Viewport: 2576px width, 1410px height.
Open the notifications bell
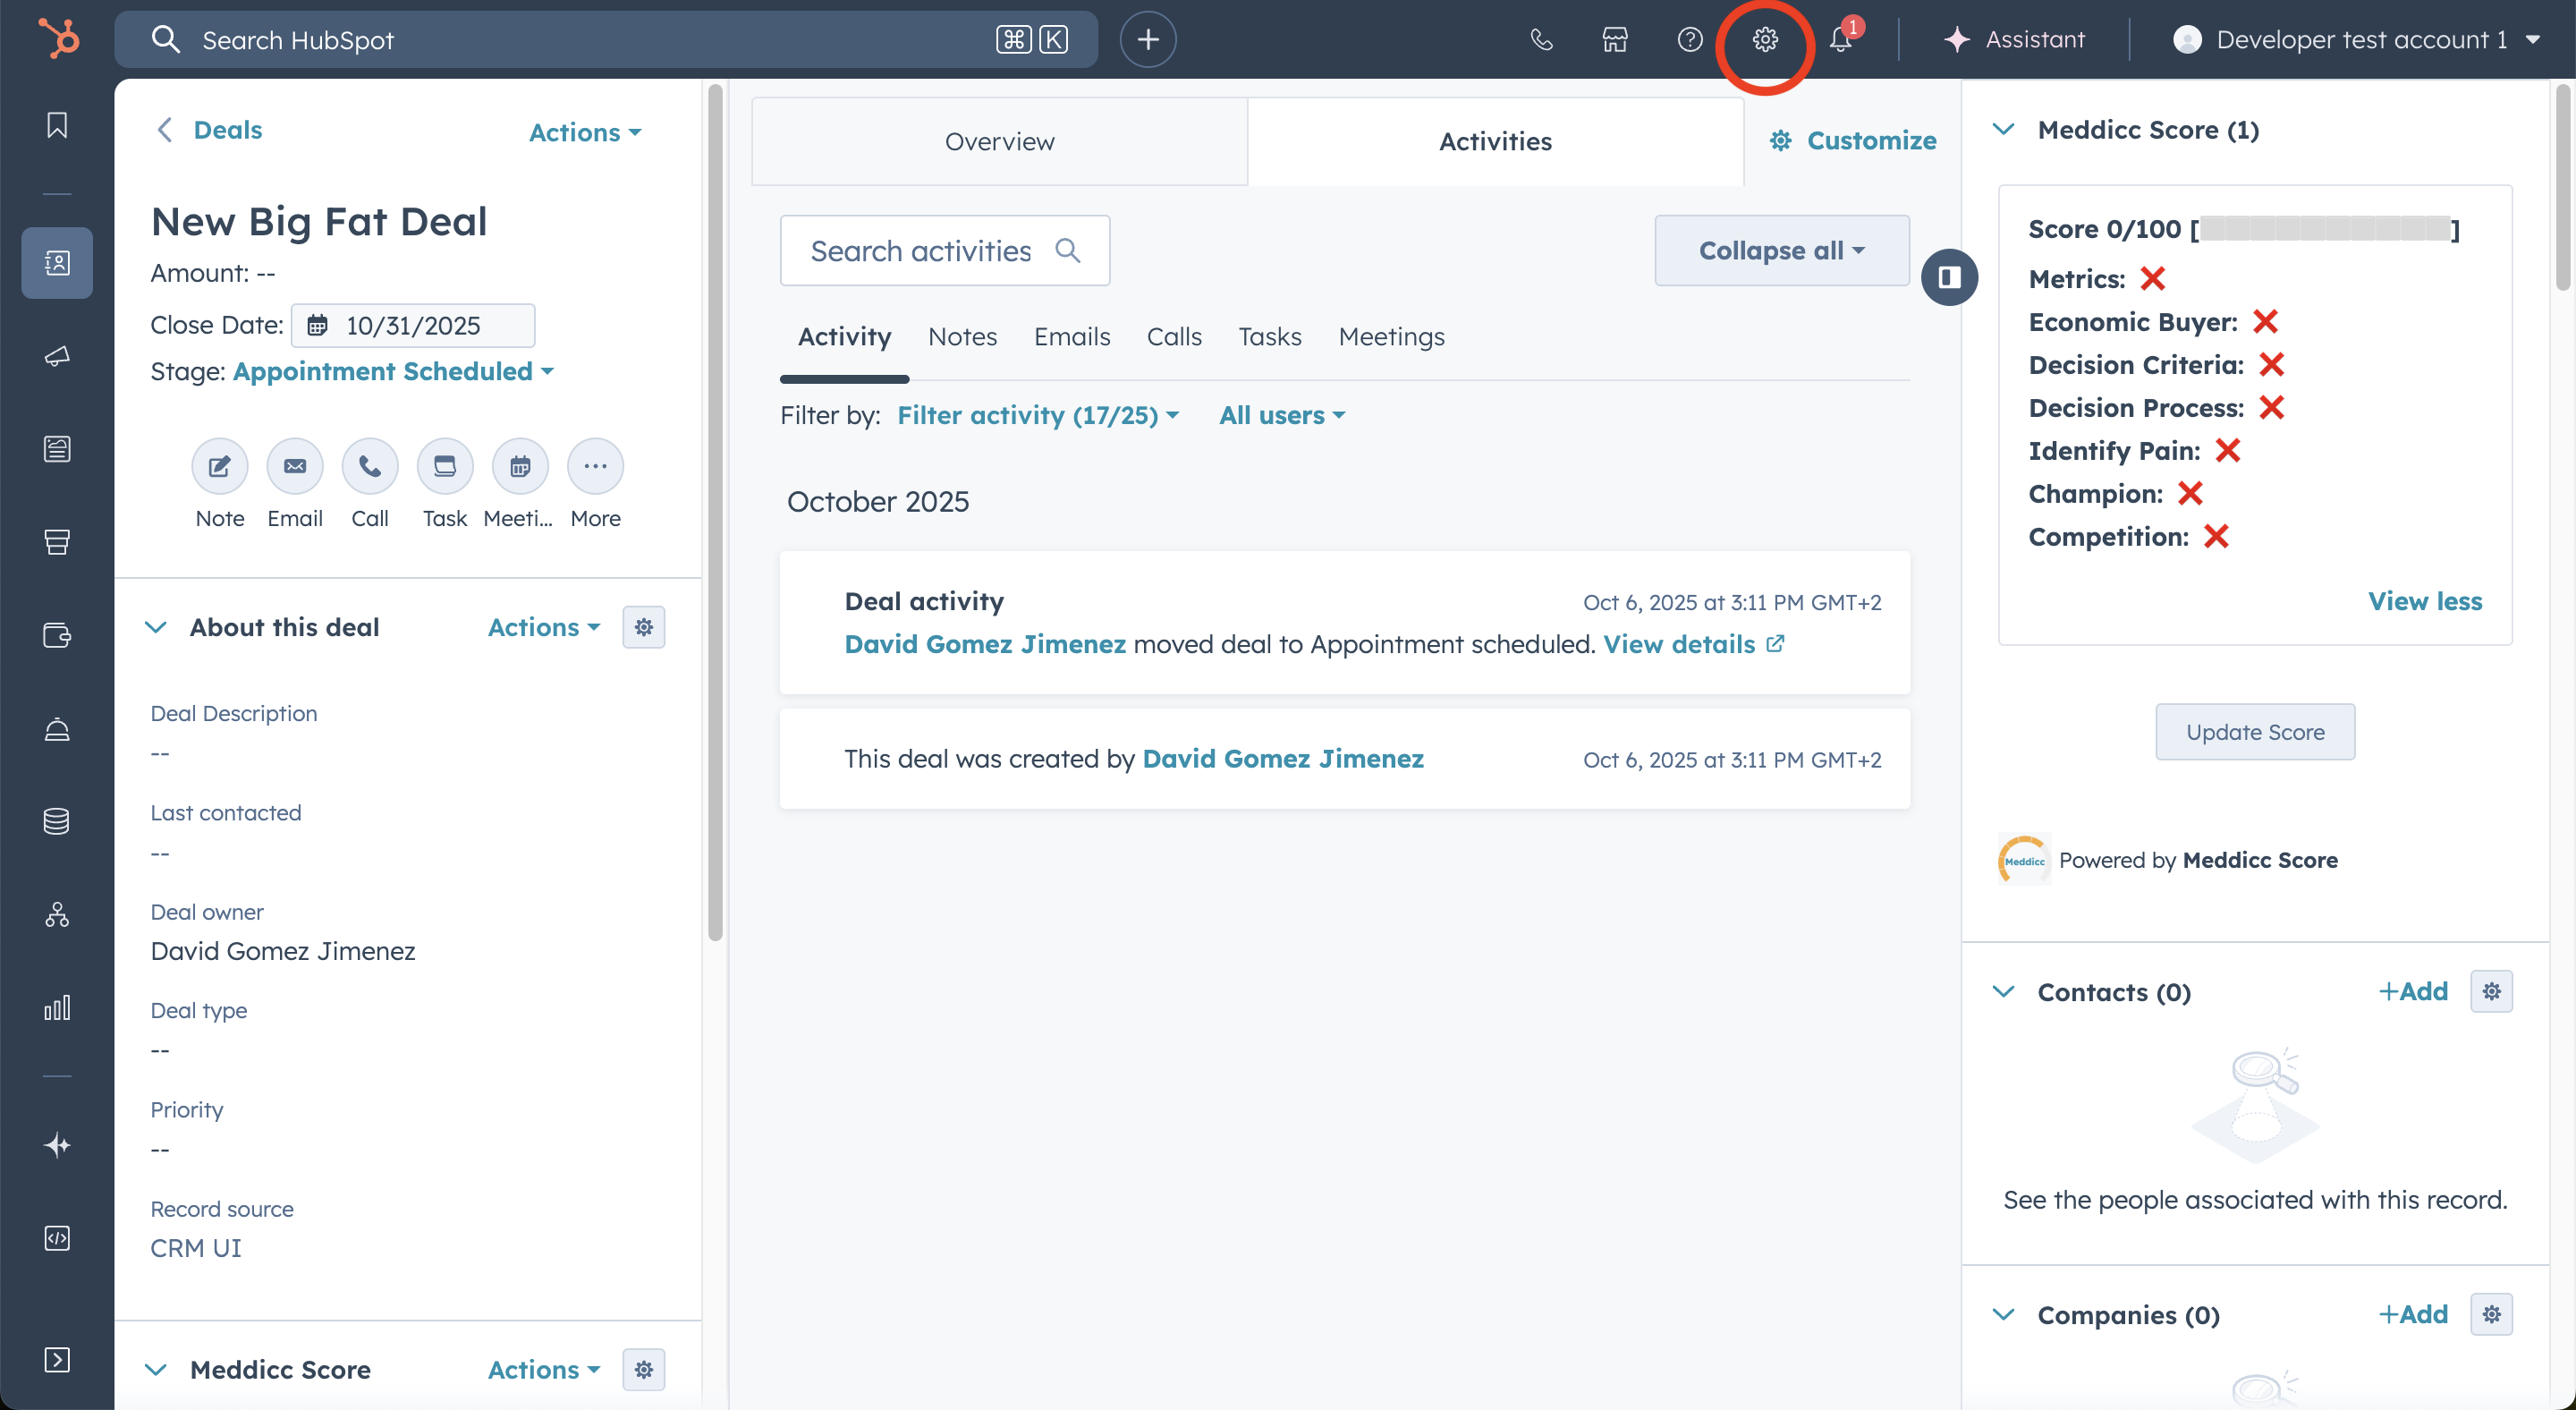point(1840,40)
